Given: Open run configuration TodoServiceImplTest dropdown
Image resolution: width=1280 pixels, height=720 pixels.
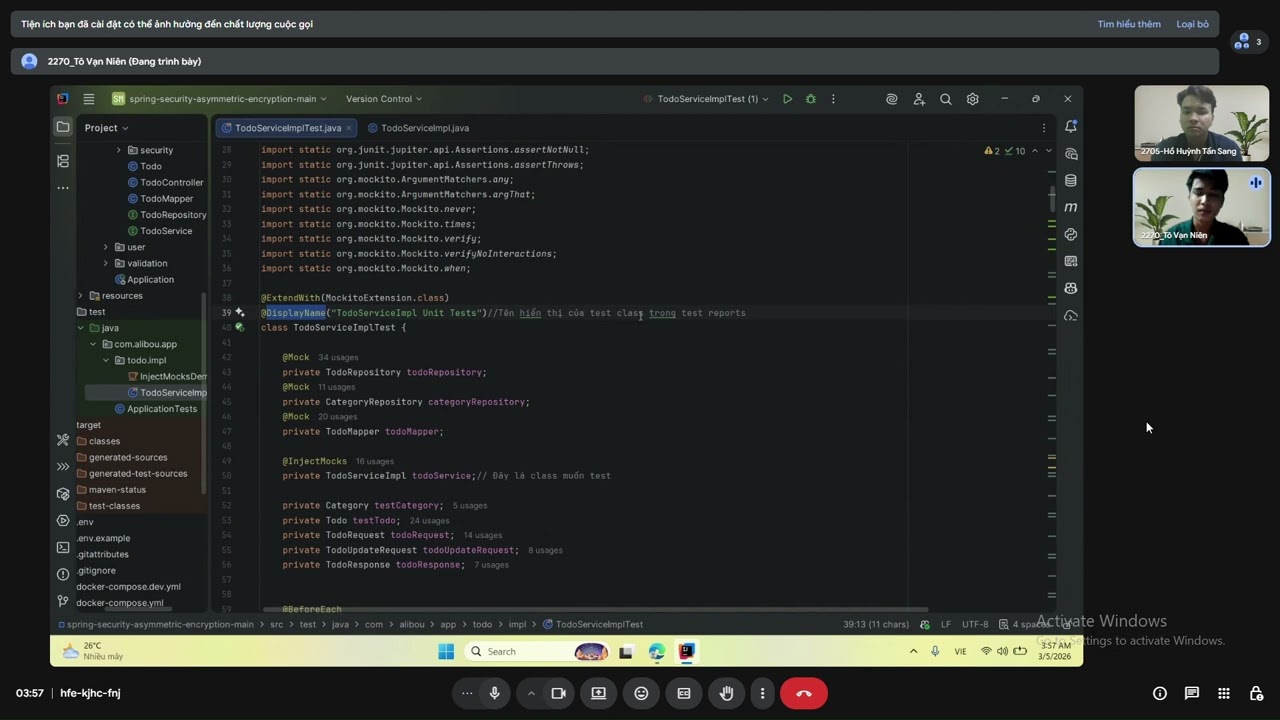Looking at the screenshot, I should 707,99.
